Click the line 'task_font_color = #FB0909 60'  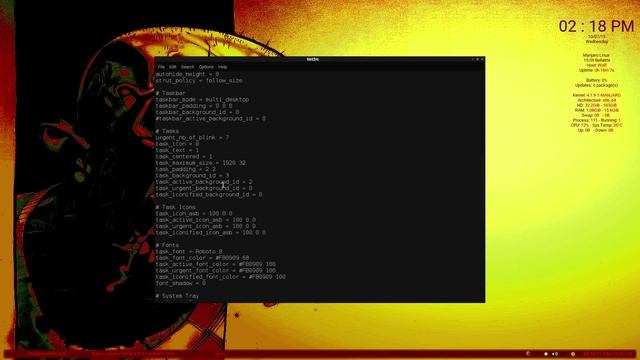pyautogui.click(x=202, y=258)
